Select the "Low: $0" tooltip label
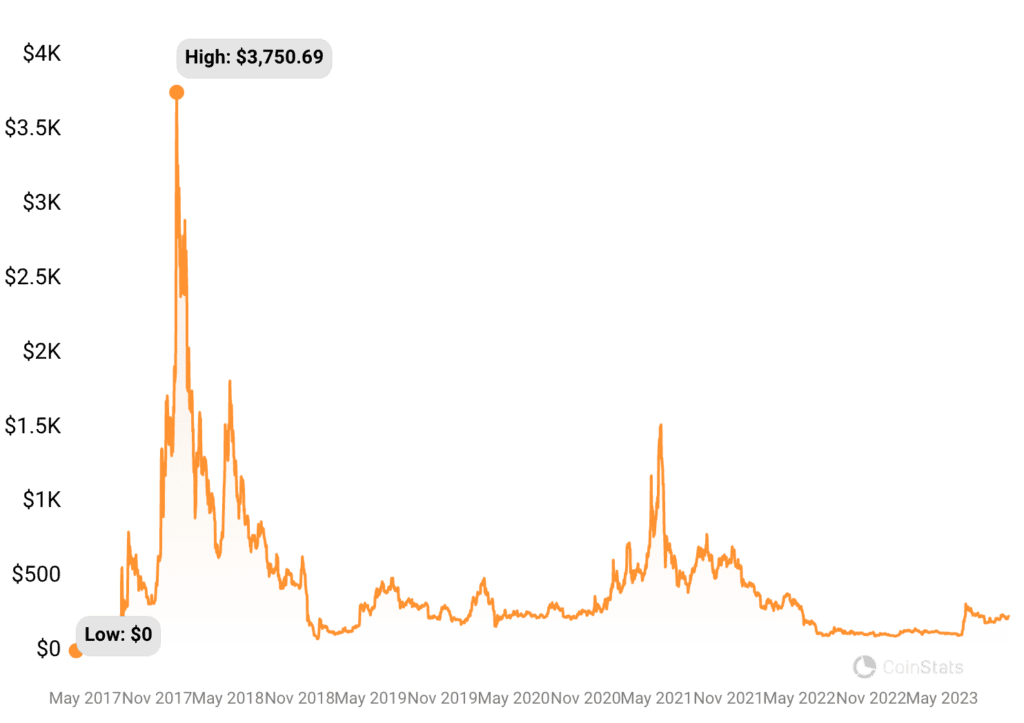Viewport: 1024px width, 723px height. (x=118, y=635)
